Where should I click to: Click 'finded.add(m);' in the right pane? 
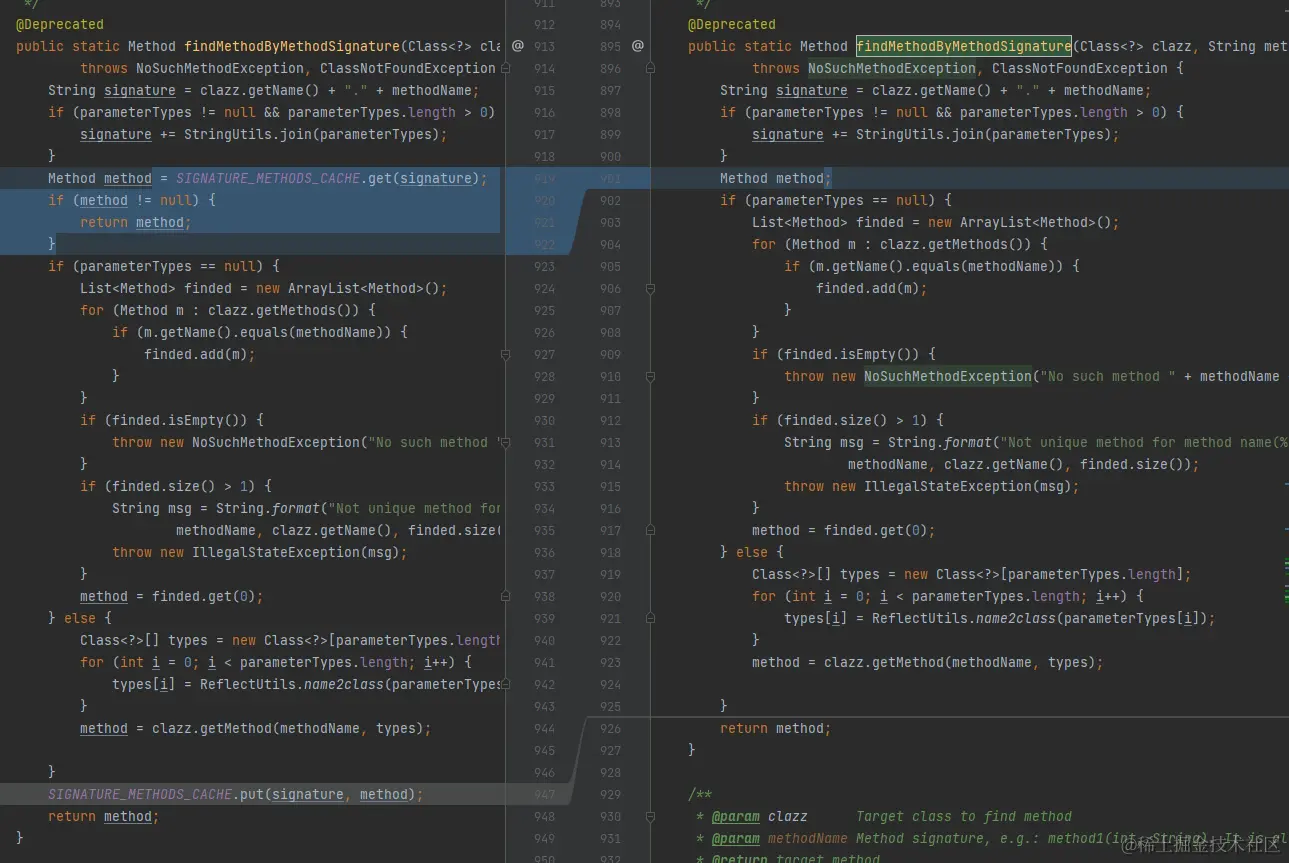point(872,288)
